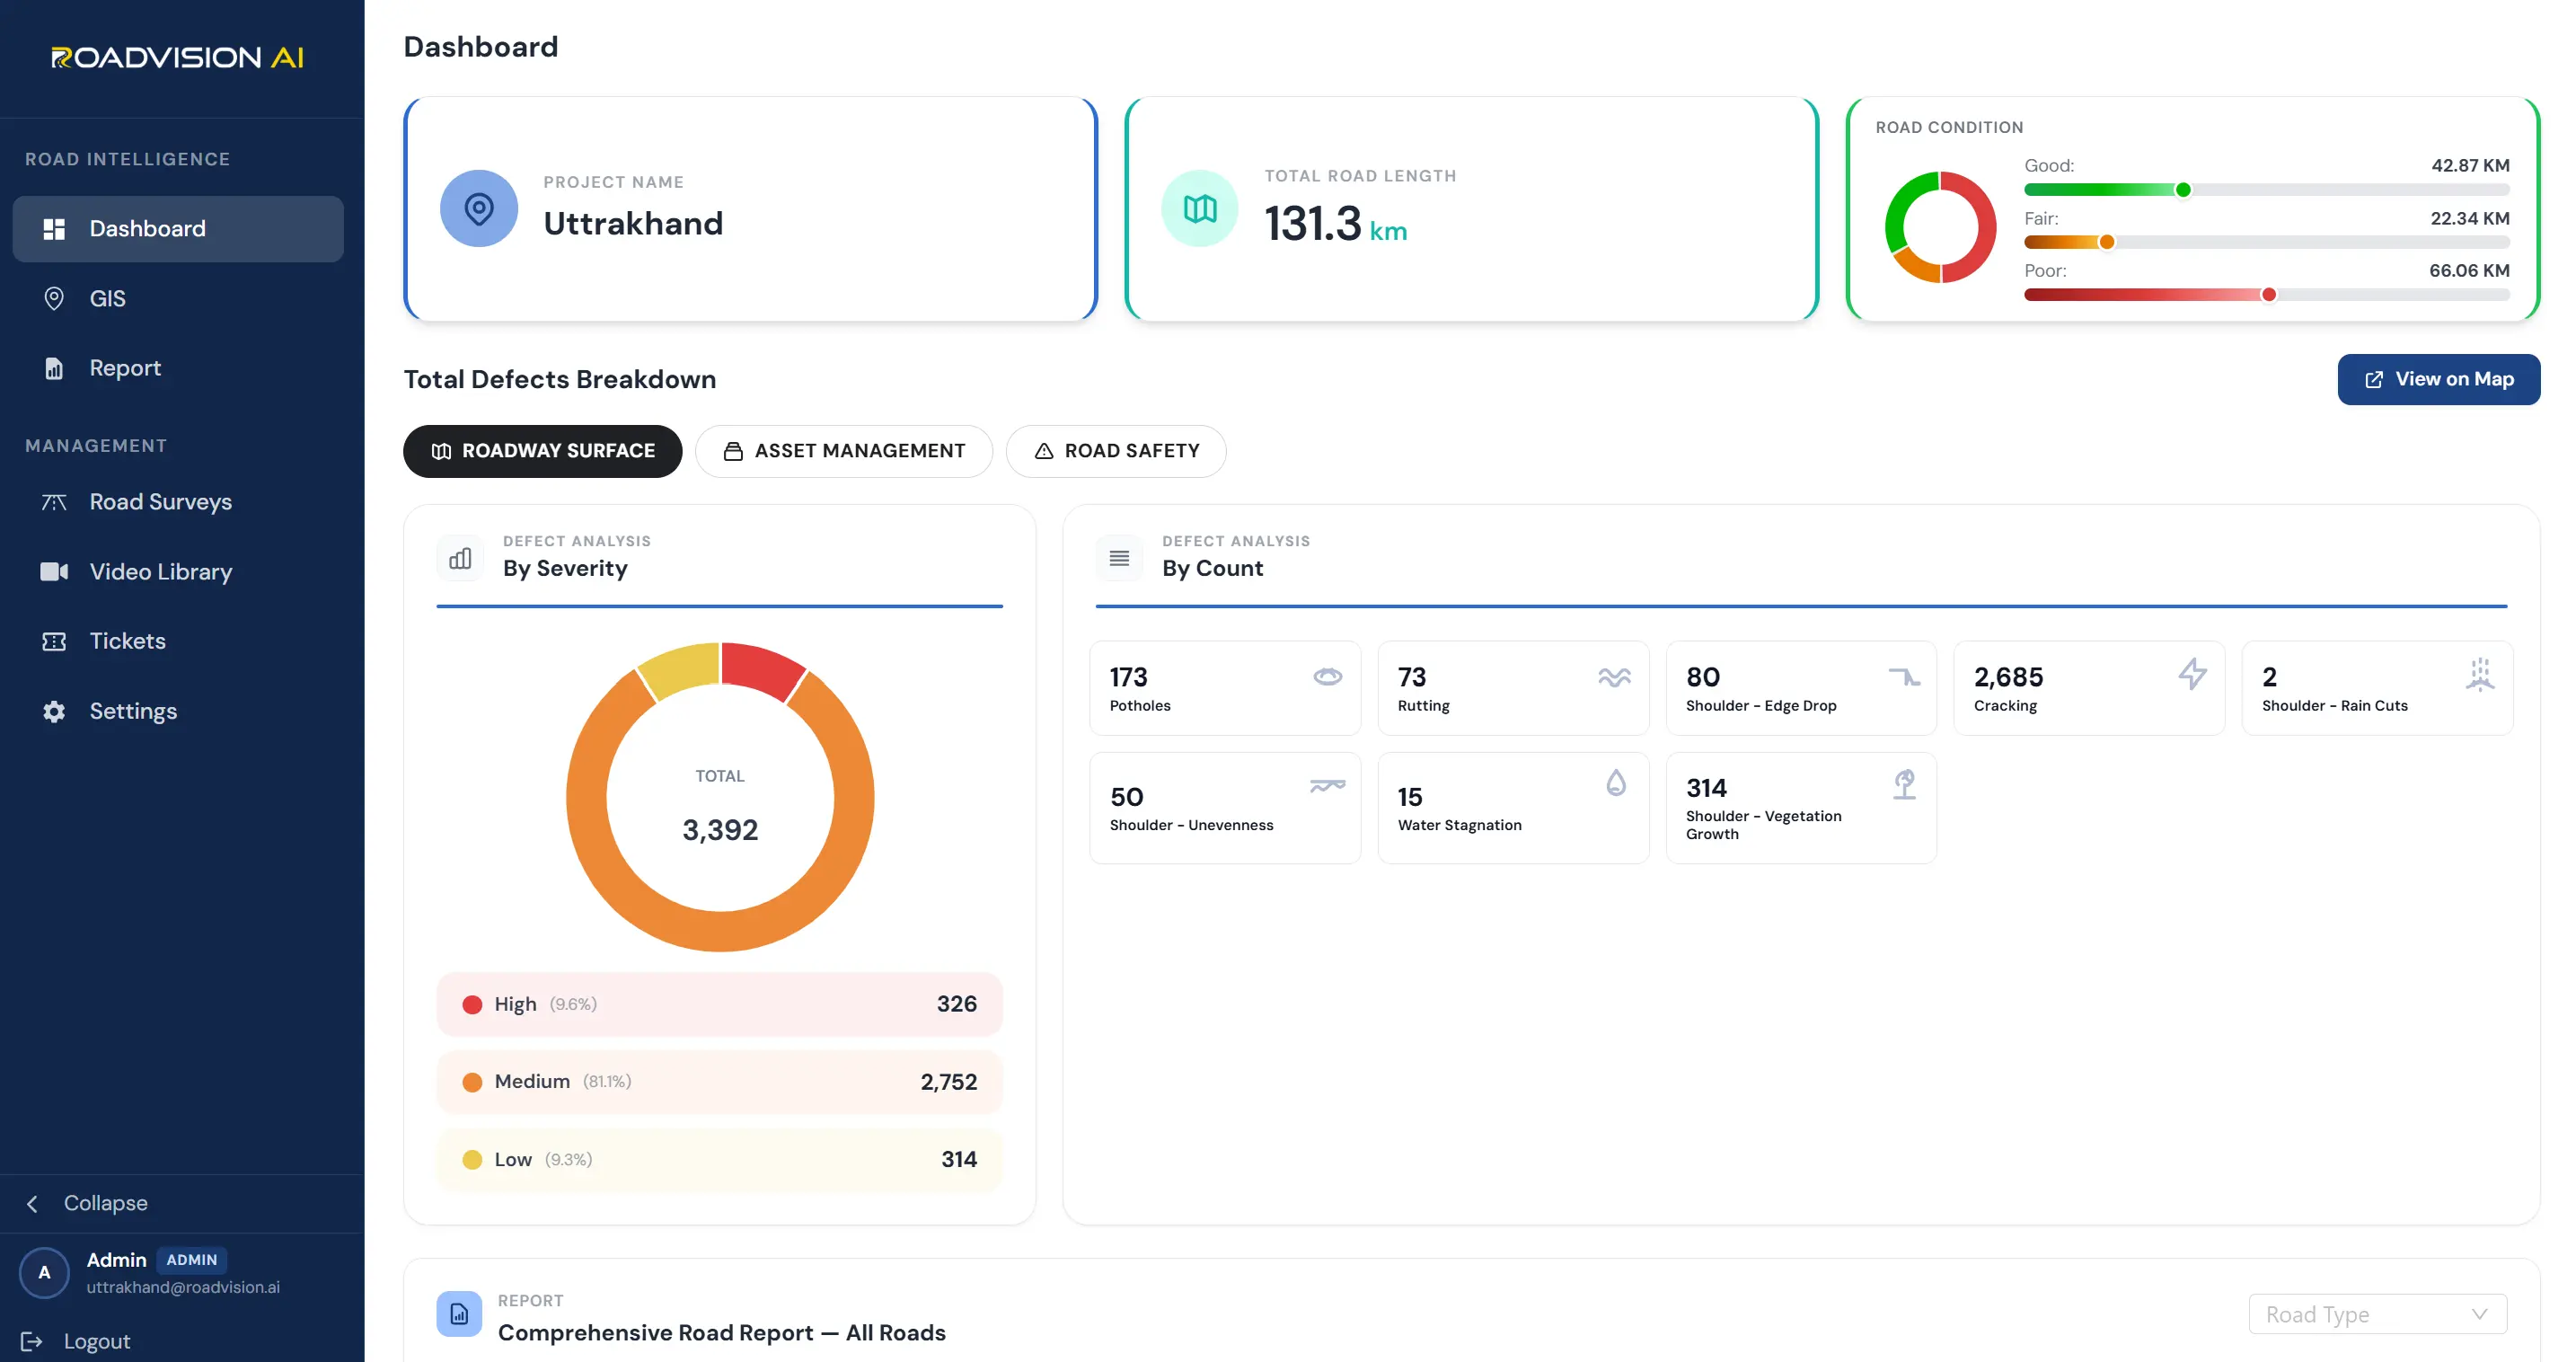This screenshot has height=1362, width=2576.
Task: Select the Low severity row
Action: tap(720, 1159)
